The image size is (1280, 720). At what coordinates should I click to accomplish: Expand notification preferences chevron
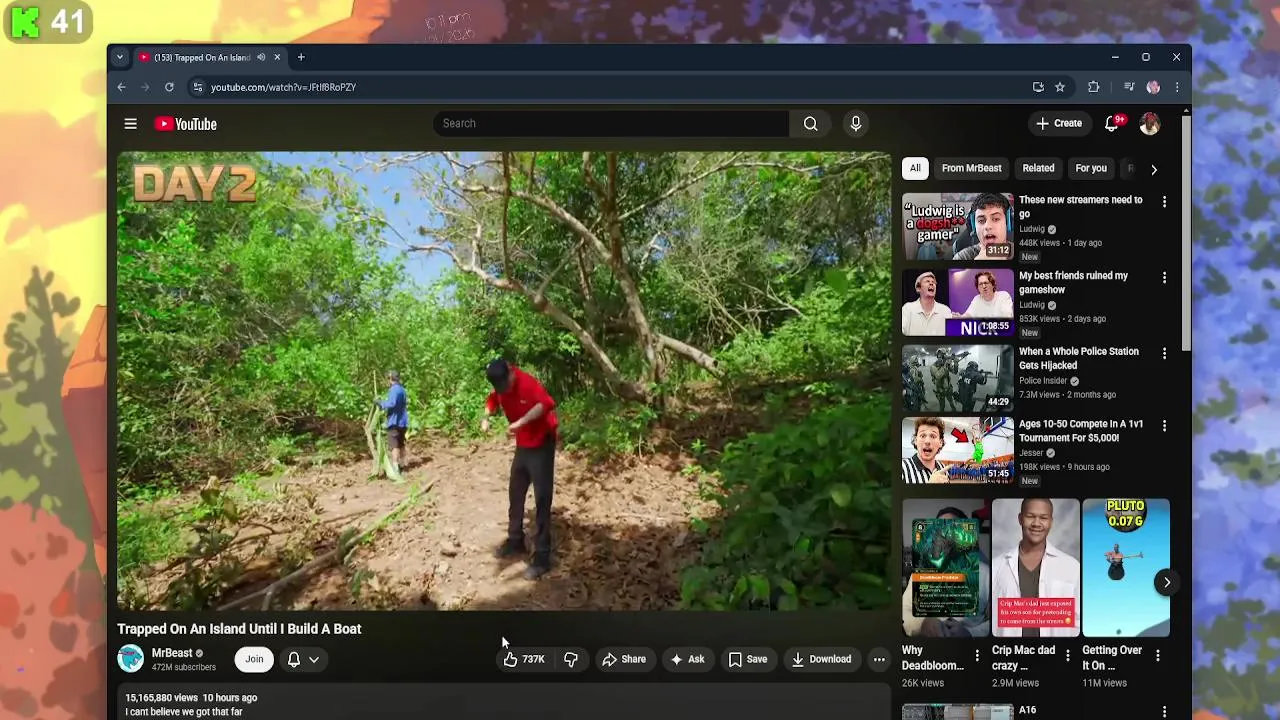(x=313, y=659)
